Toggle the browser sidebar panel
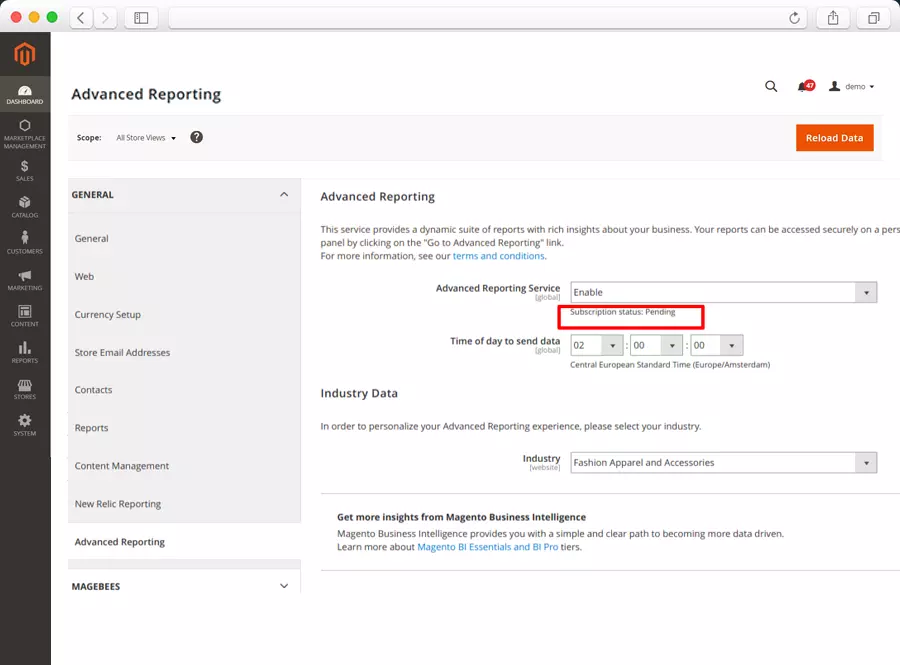 [x=141, y=18]
